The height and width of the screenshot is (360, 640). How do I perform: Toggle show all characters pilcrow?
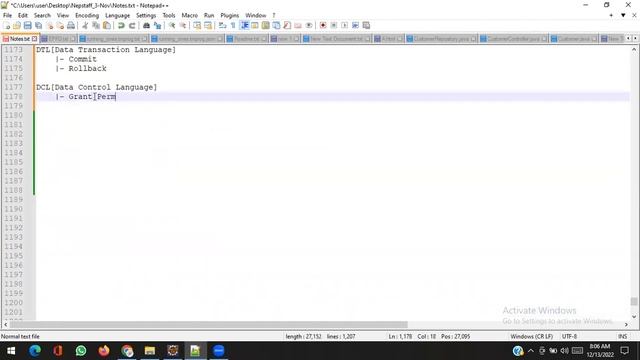[x=233, y=26]
